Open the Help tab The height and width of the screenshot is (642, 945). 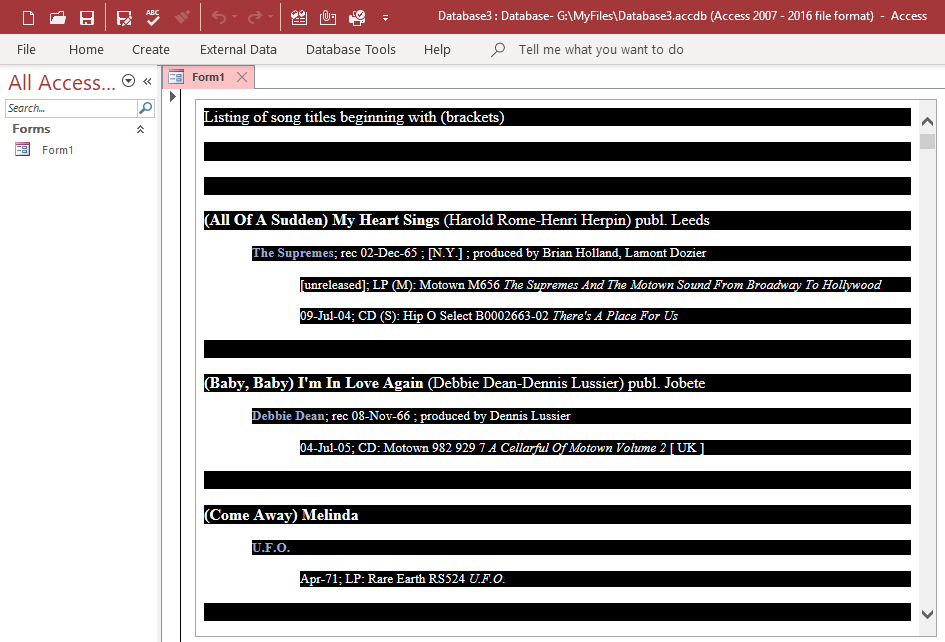437,49
